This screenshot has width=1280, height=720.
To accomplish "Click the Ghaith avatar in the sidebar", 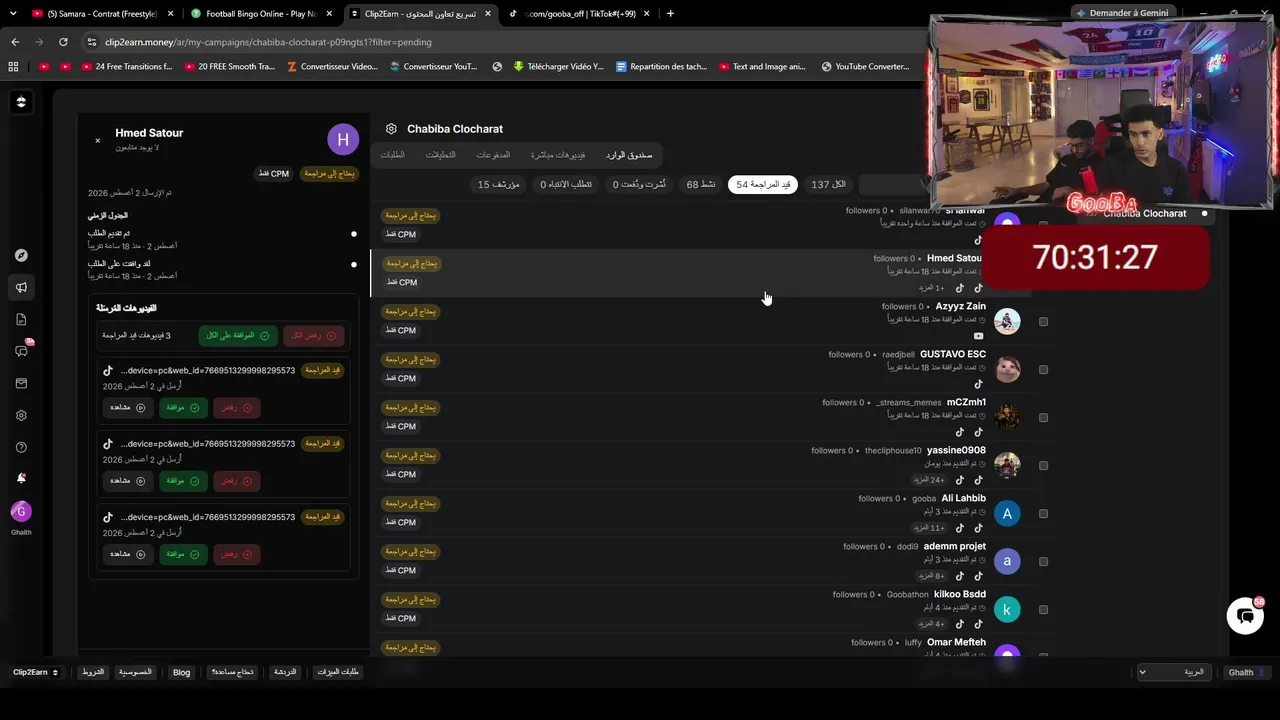I will pyautogui.click(x=21, y=512).
